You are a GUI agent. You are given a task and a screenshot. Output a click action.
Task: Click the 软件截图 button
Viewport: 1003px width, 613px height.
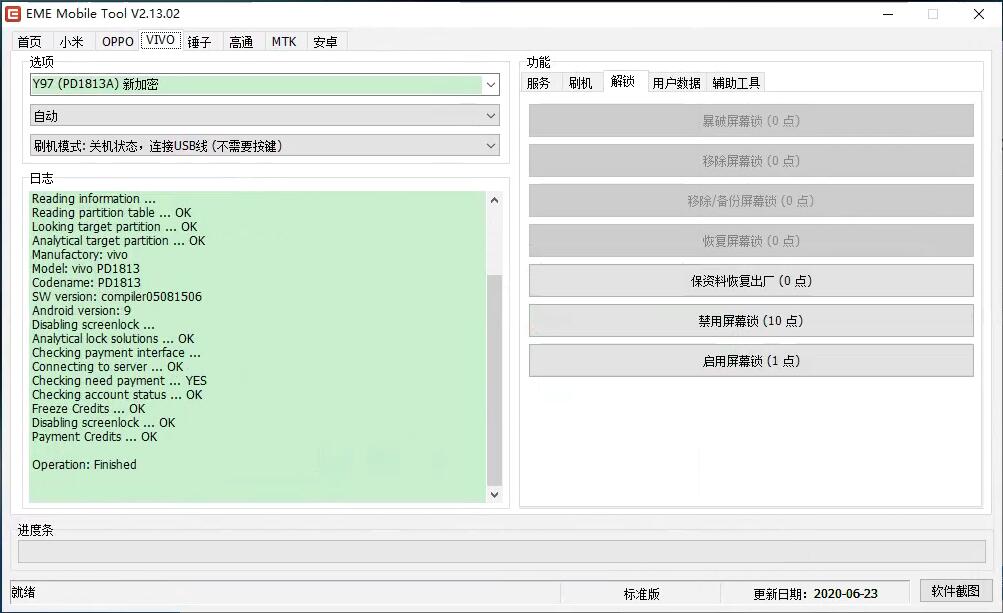coord(956,591)
